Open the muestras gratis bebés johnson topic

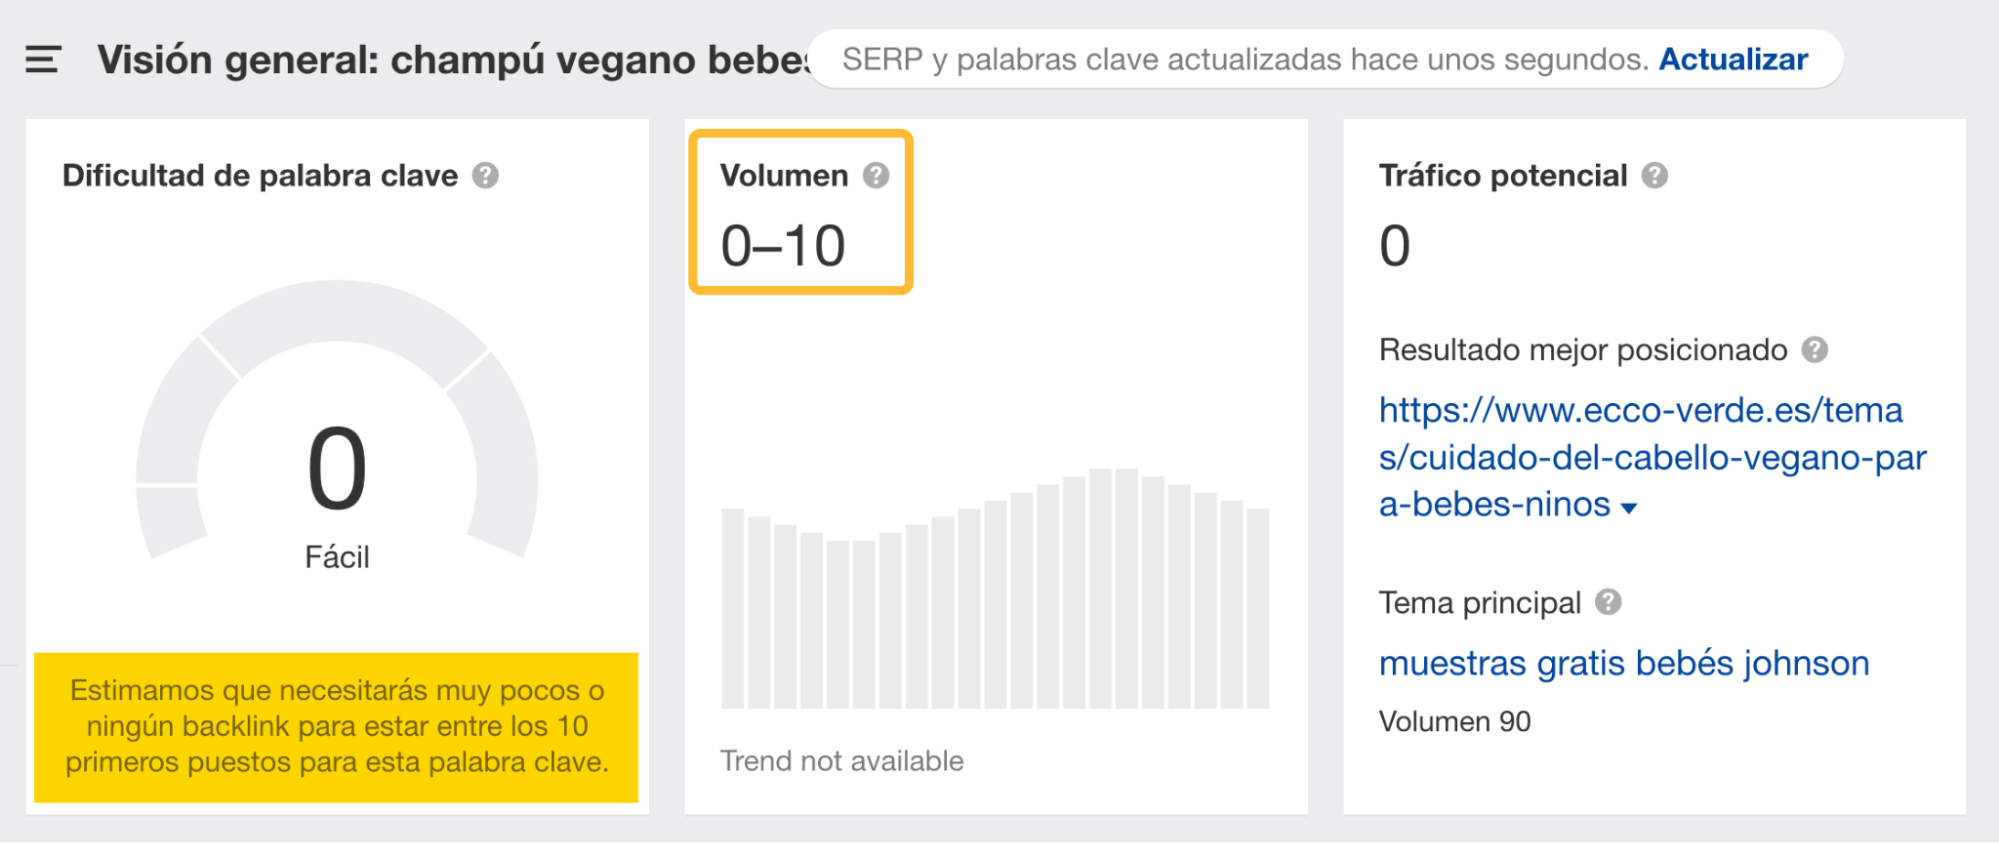(x=1623, y=662)
